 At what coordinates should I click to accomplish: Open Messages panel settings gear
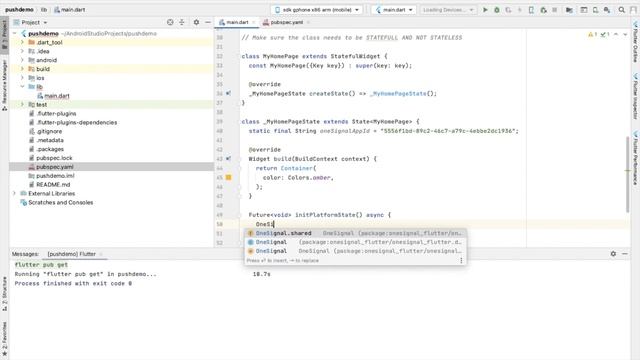613,254
